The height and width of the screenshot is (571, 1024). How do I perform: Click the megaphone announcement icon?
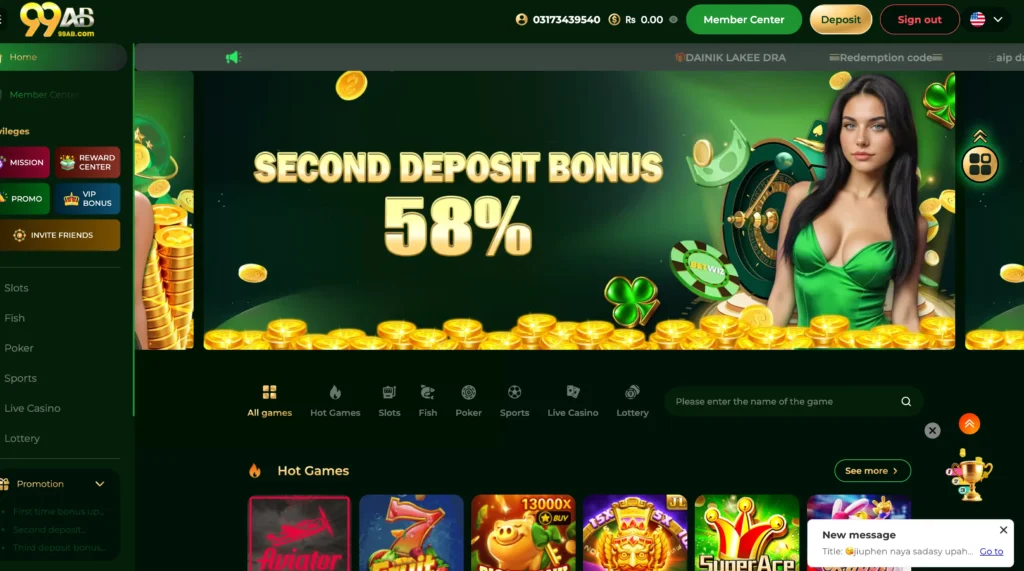[x=233, y=57]
